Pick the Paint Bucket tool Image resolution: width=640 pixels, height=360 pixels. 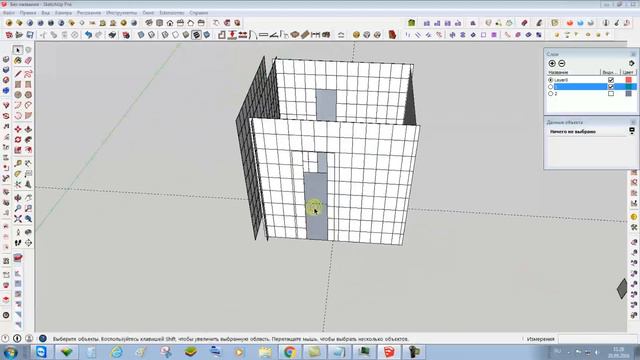[18, 60]
